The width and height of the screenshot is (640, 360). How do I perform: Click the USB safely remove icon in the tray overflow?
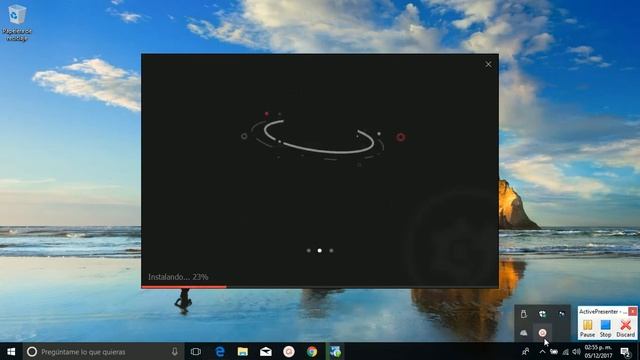(524, 314)
